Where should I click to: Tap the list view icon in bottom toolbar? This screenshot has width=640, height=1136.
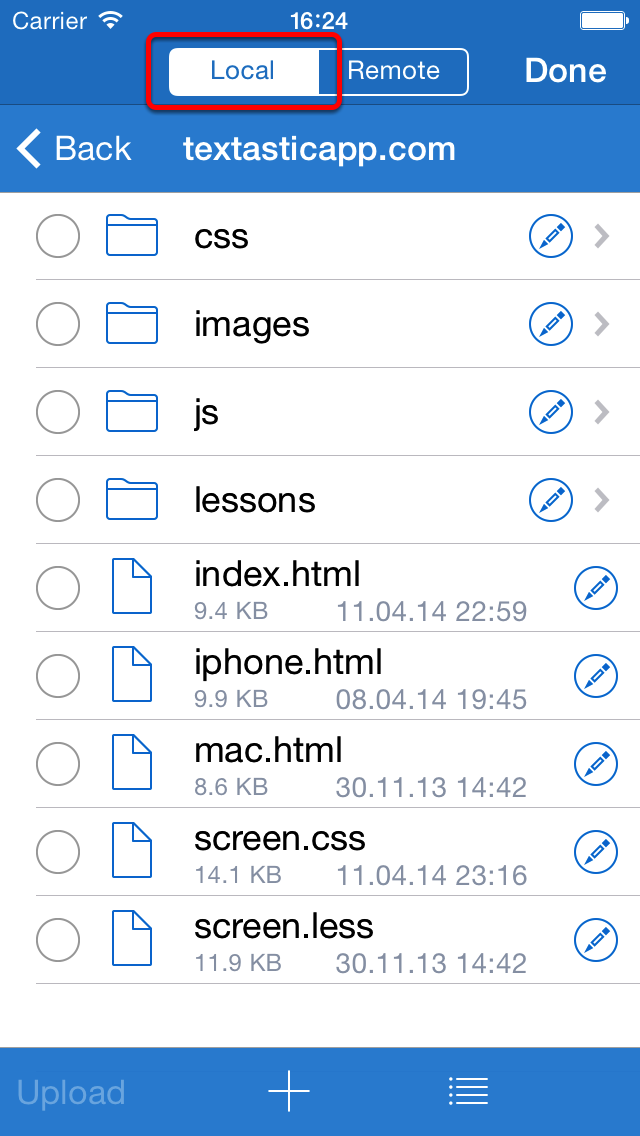[468, 1090]
